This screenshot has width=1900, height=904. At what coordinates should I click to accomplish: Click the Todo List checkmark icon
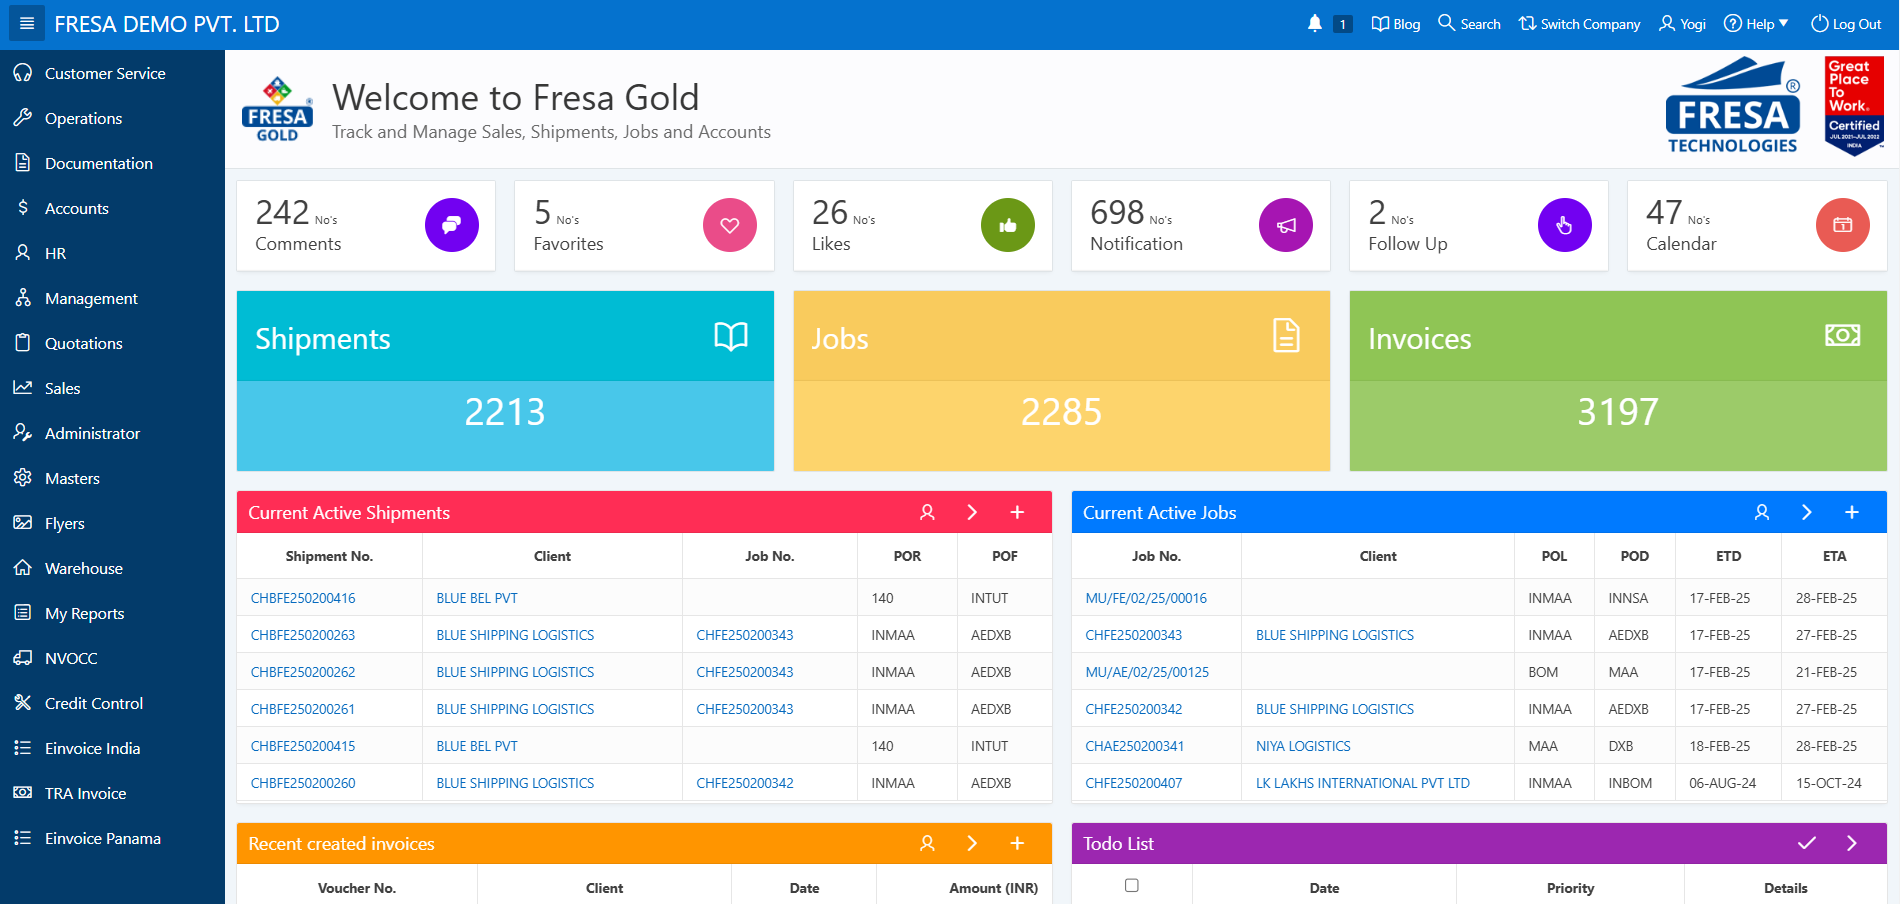pos(1807,843)
